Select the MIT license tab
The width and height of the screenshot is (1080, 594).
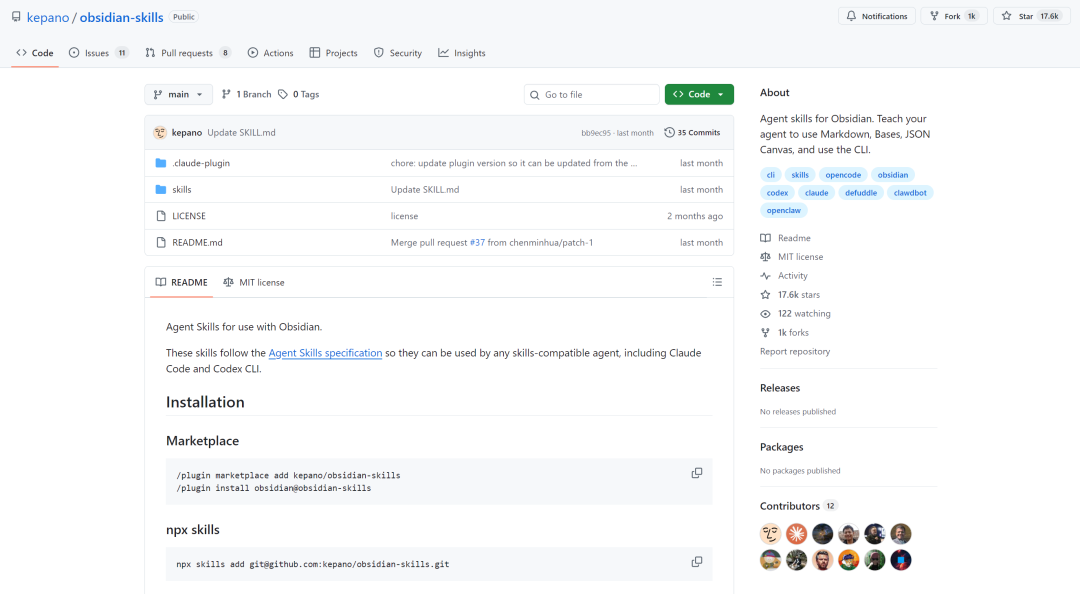click(x=254, y=282)
